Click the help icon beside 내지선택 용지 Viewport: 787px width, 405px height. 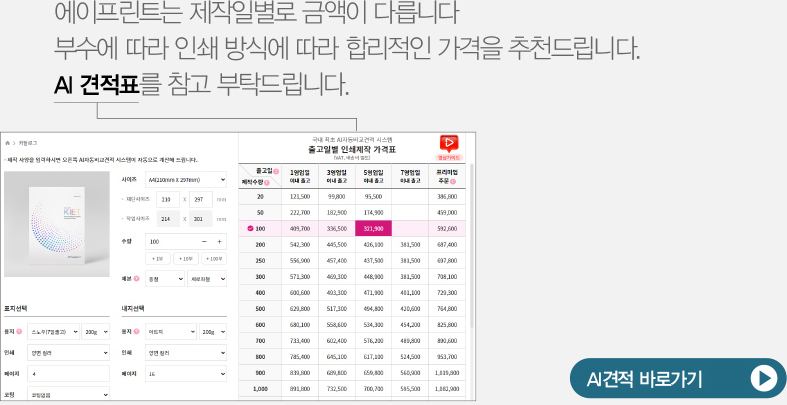coord(137,332)
